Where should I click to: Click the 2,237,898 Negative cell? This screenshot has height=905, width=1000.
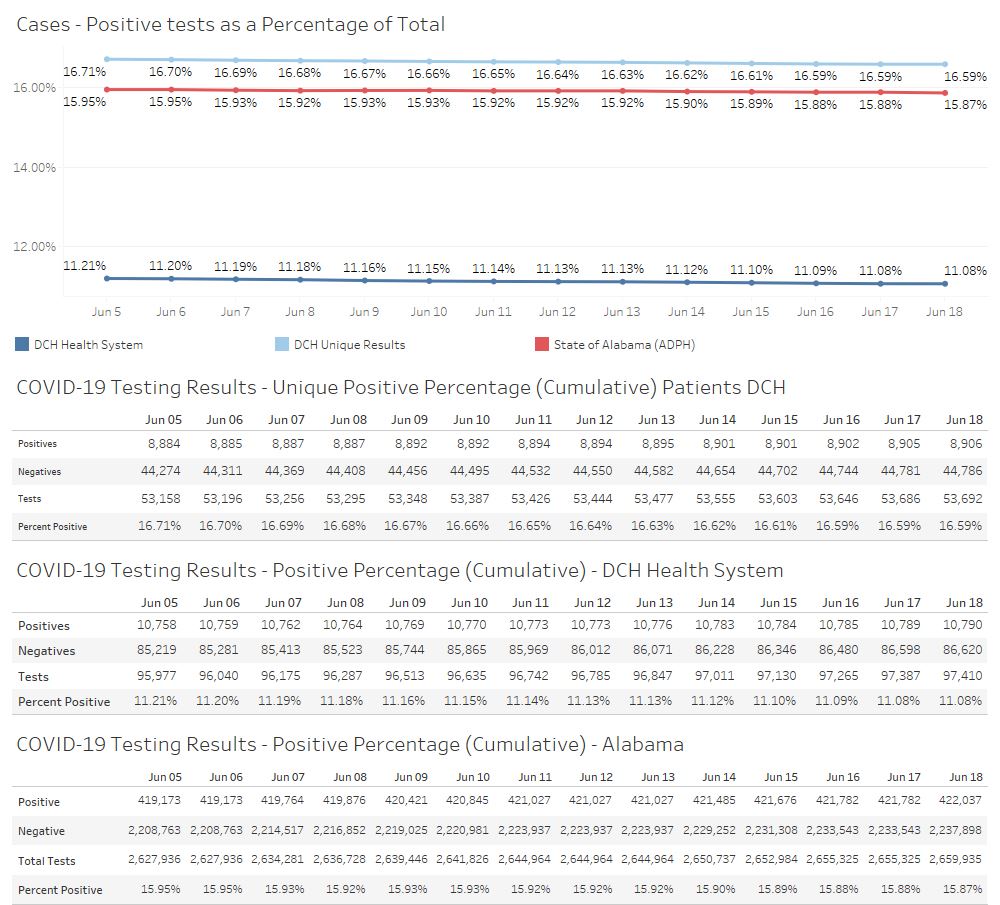[x=955, y=830]
